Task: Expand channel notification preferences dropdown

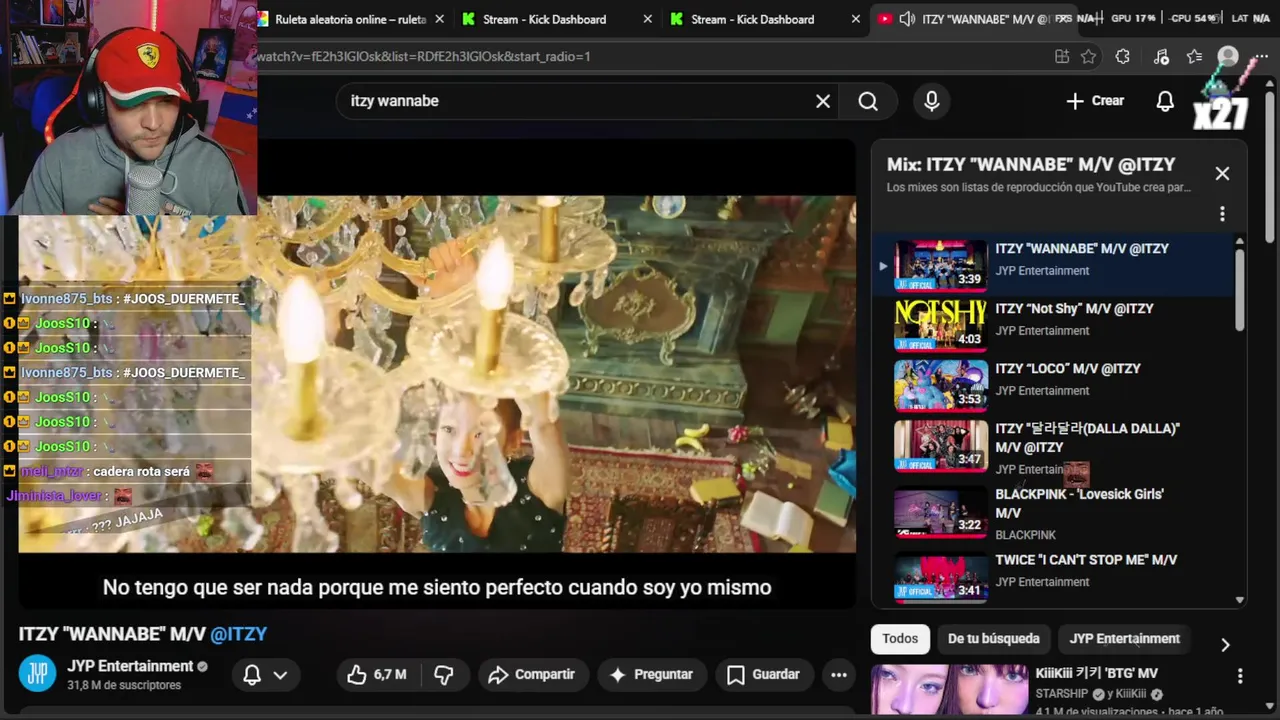Action: pos(280,675)
